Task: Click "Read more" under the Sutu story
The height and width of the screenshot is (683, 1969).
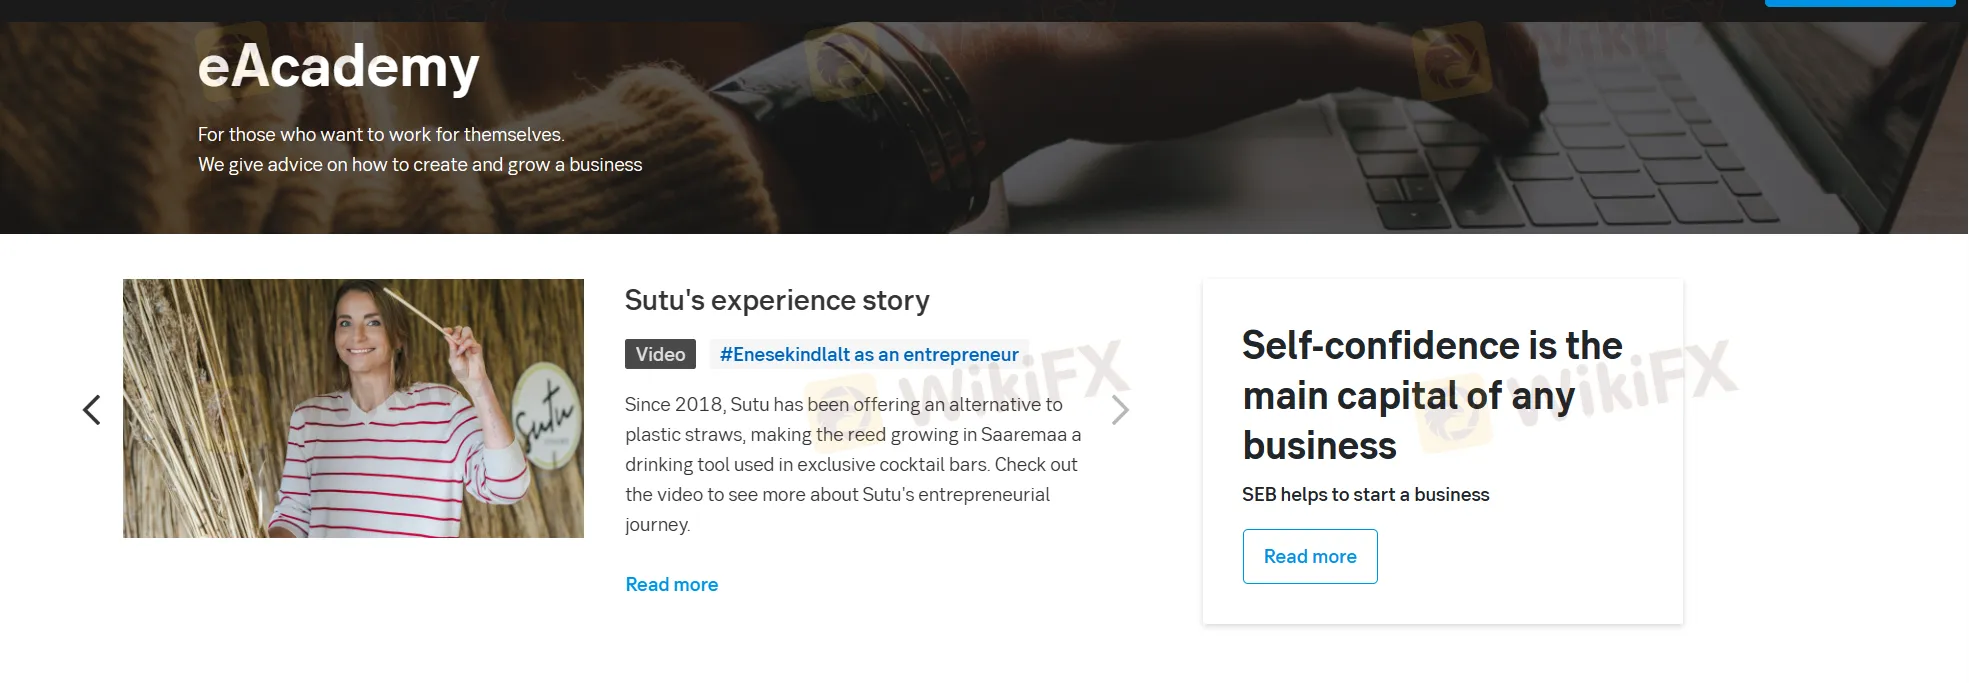Action: point(671,584)
